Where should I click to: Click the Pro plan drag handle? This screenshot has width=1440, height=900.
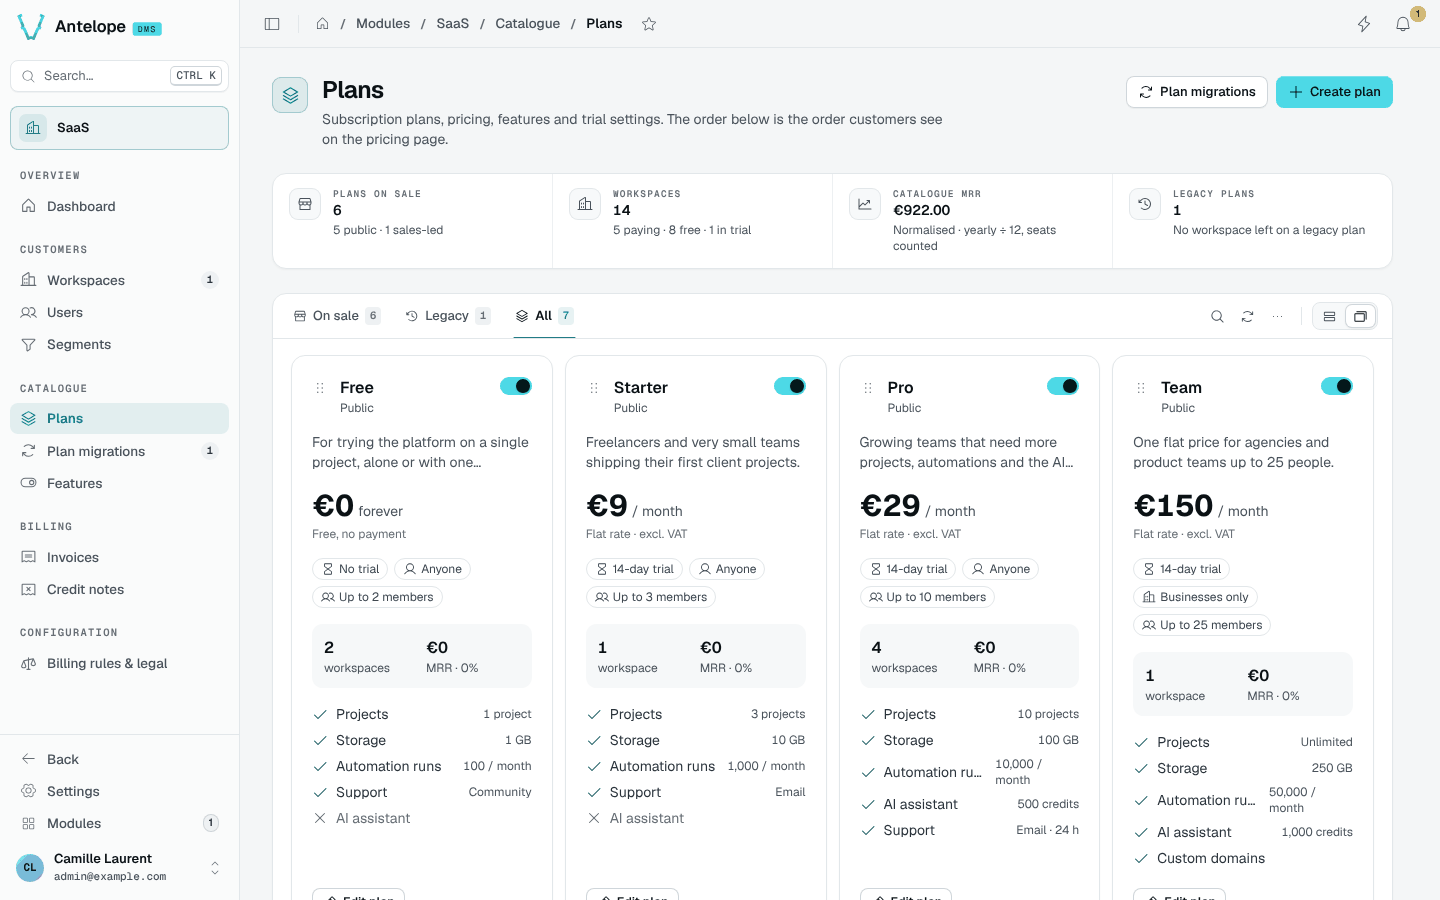pos(868,388)
